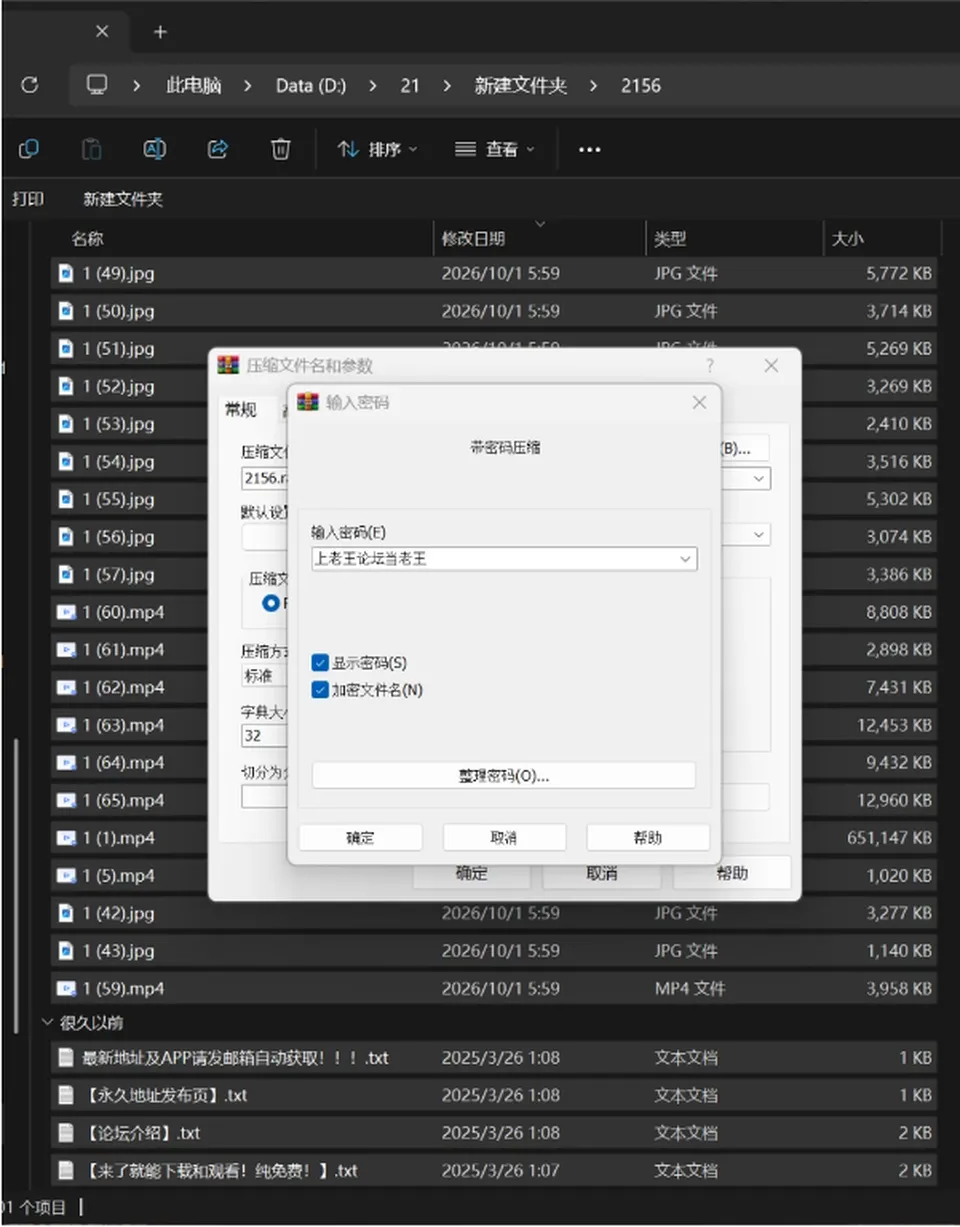
Task: Click the paste clipboard icon in Explorer toolbar
Action: [91, 149]
